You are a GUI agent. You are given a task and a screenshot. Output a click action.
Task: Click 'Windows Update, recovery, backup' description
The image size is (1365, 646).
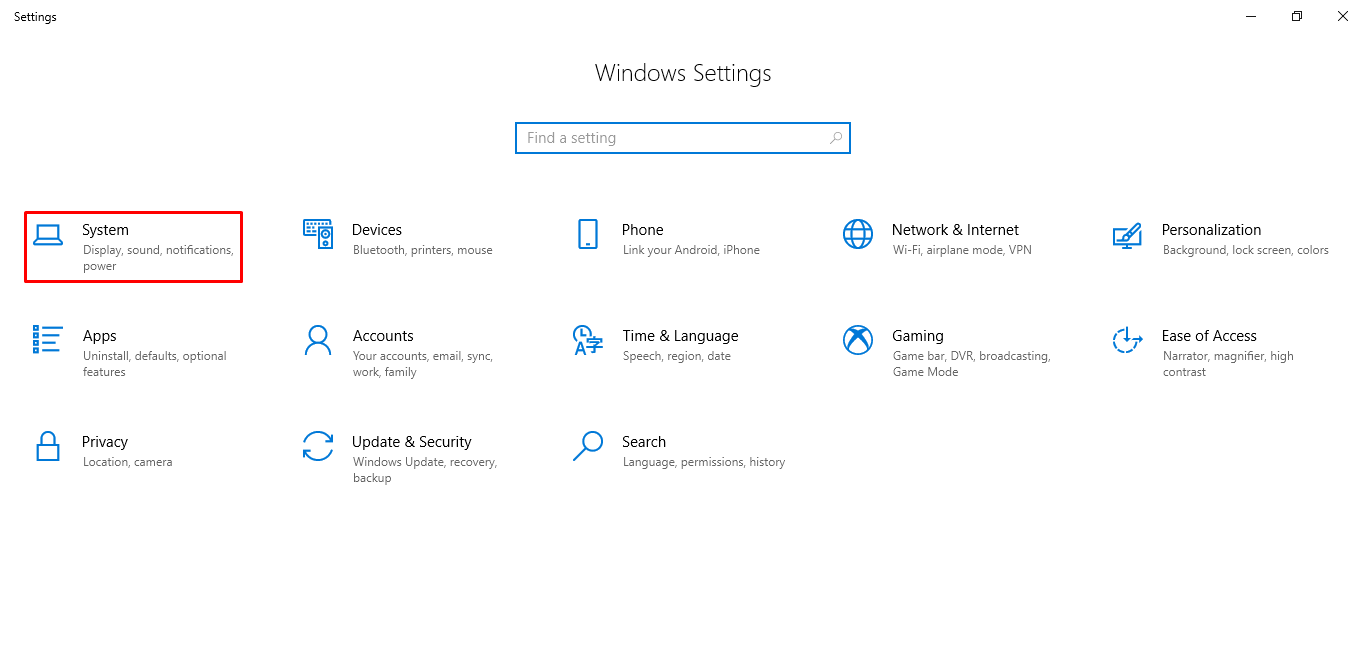tap(425, 470)
